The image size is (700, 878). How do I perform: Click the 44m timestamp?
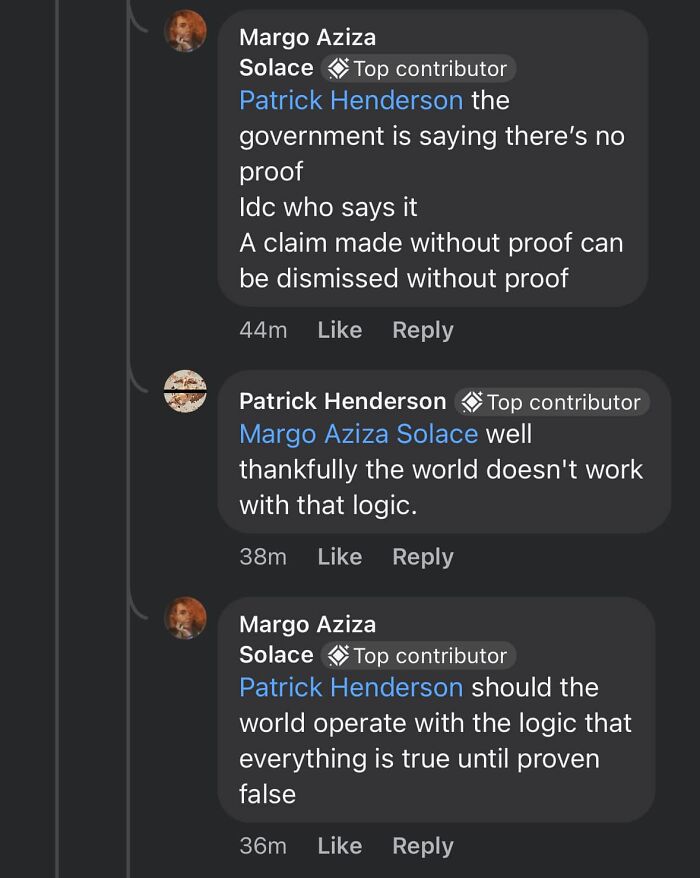(263, 330)
